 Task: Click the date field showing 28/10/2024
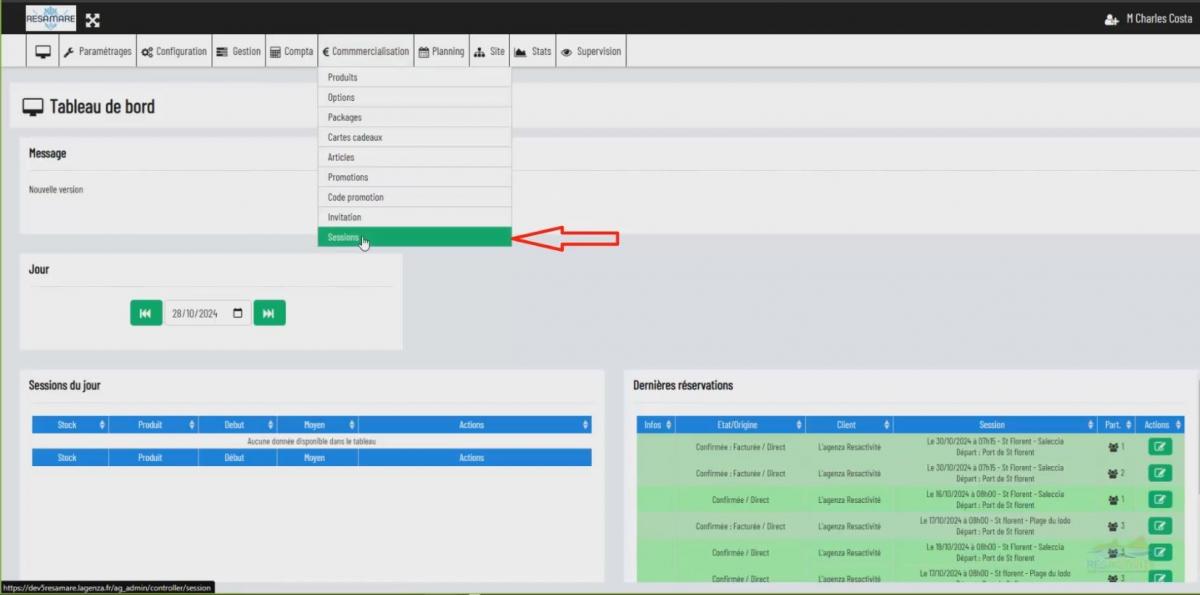tap(207, 313)
